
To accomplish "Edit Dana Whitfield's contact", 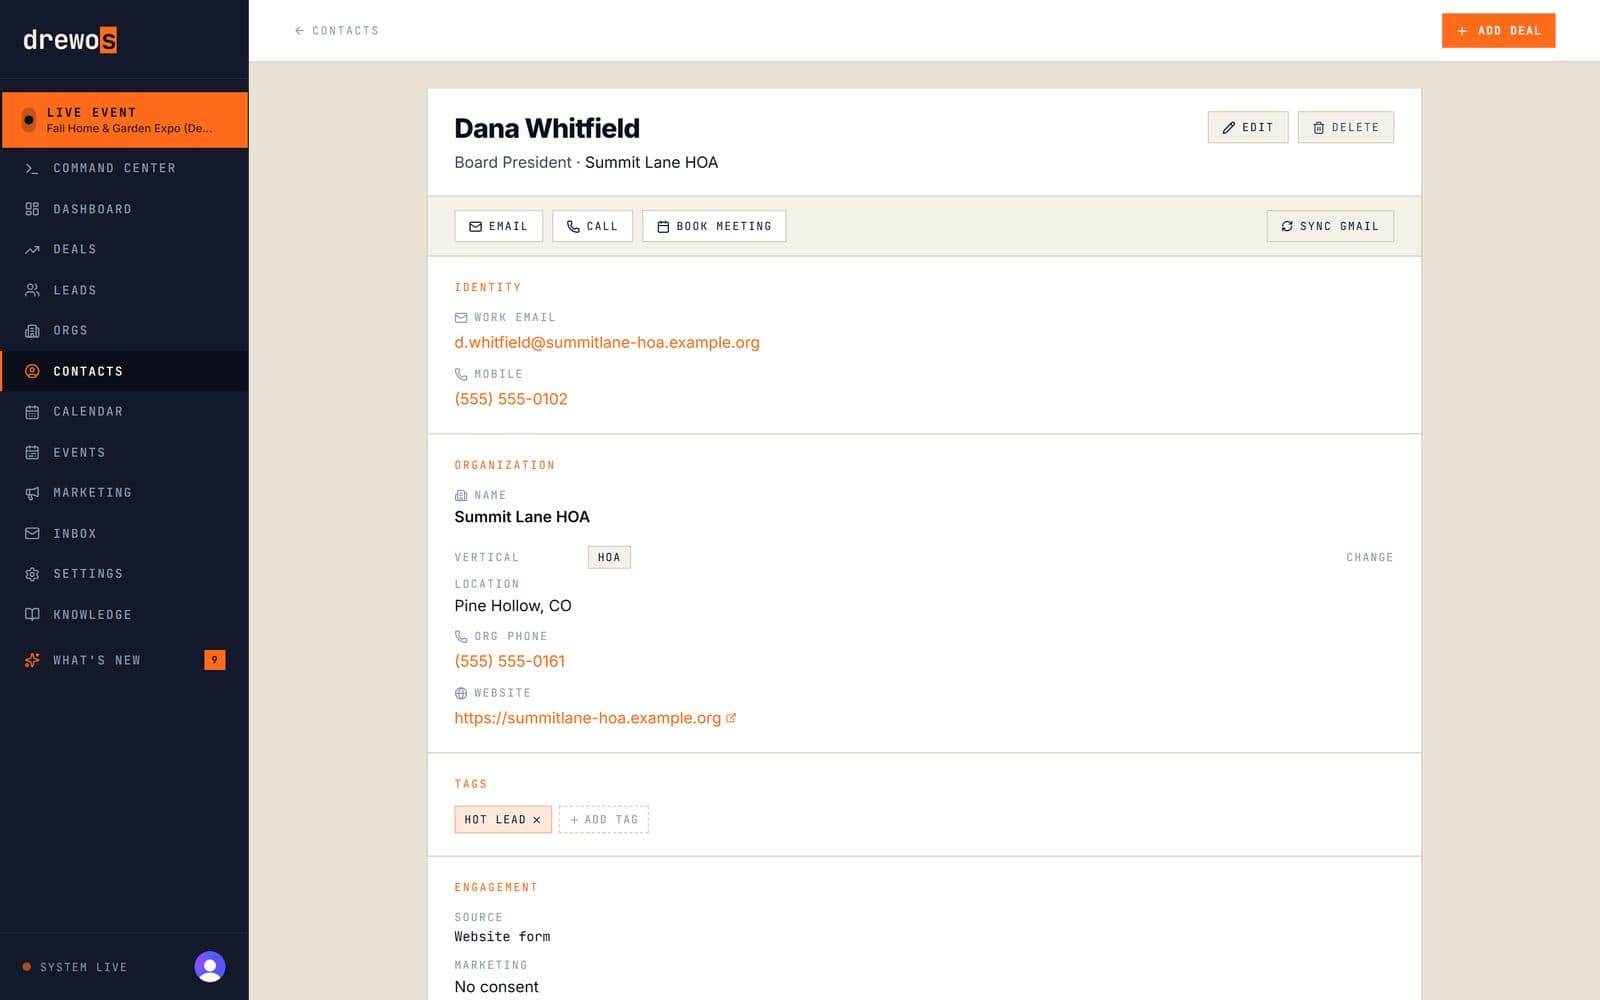I will click(x=1248, y=127).
